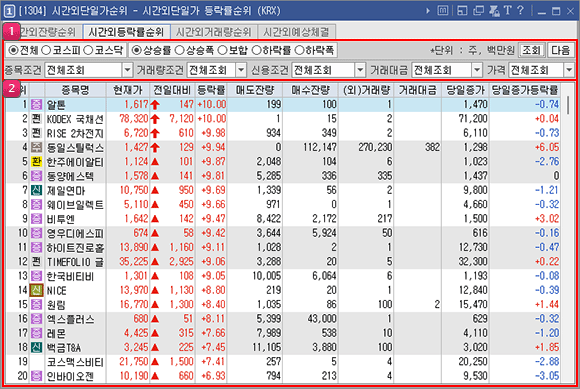Screen dimensions: 580x389
Task: Select the 하락률 radio button
Action: (x=256, y=50)
